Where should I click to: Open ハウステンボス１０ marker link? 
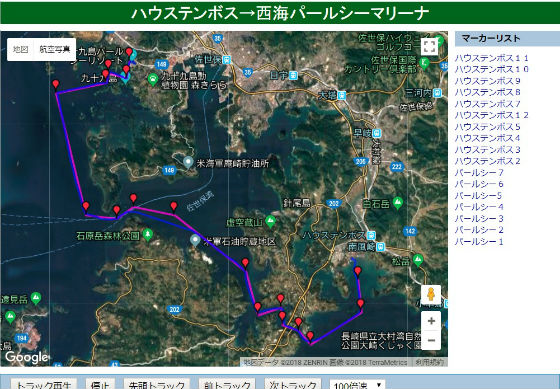pos(491,69)
